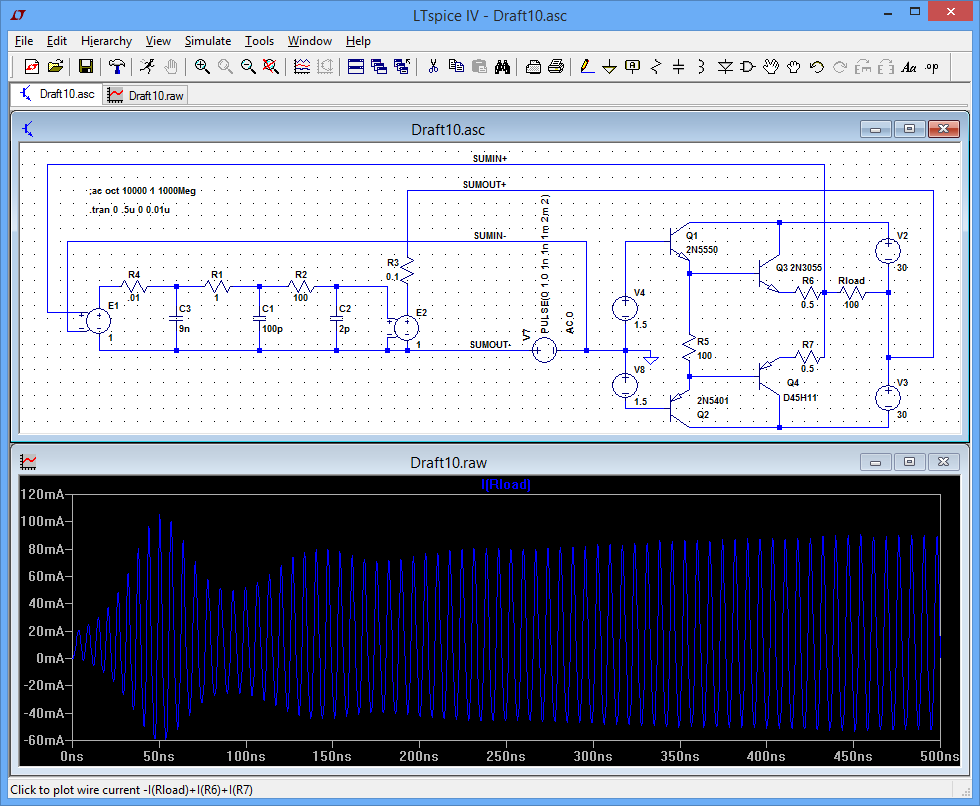Tile windows horizontally using toolbar icon

(x=356, y=66)
